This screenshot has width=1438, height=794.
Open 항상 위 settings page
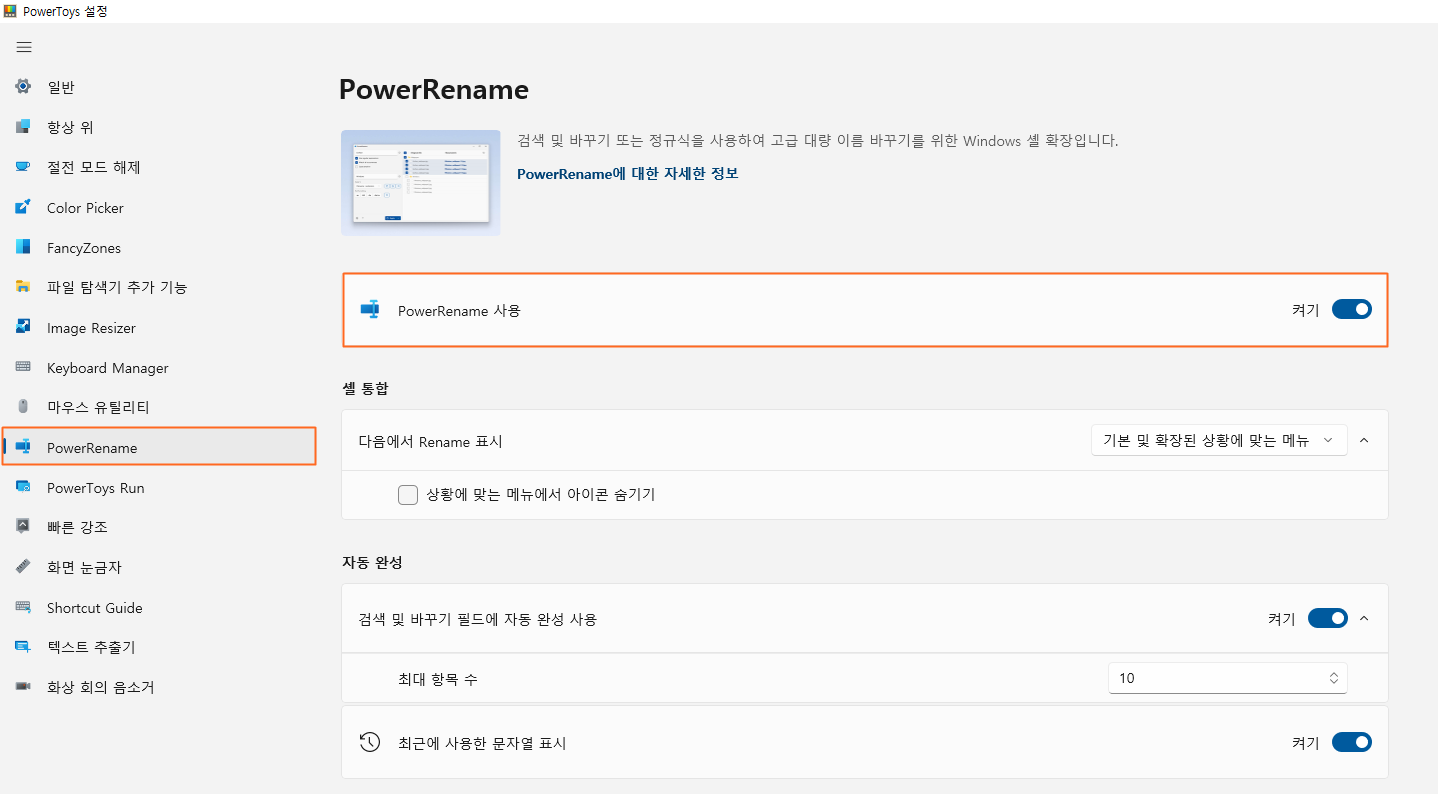pos(70,127)
